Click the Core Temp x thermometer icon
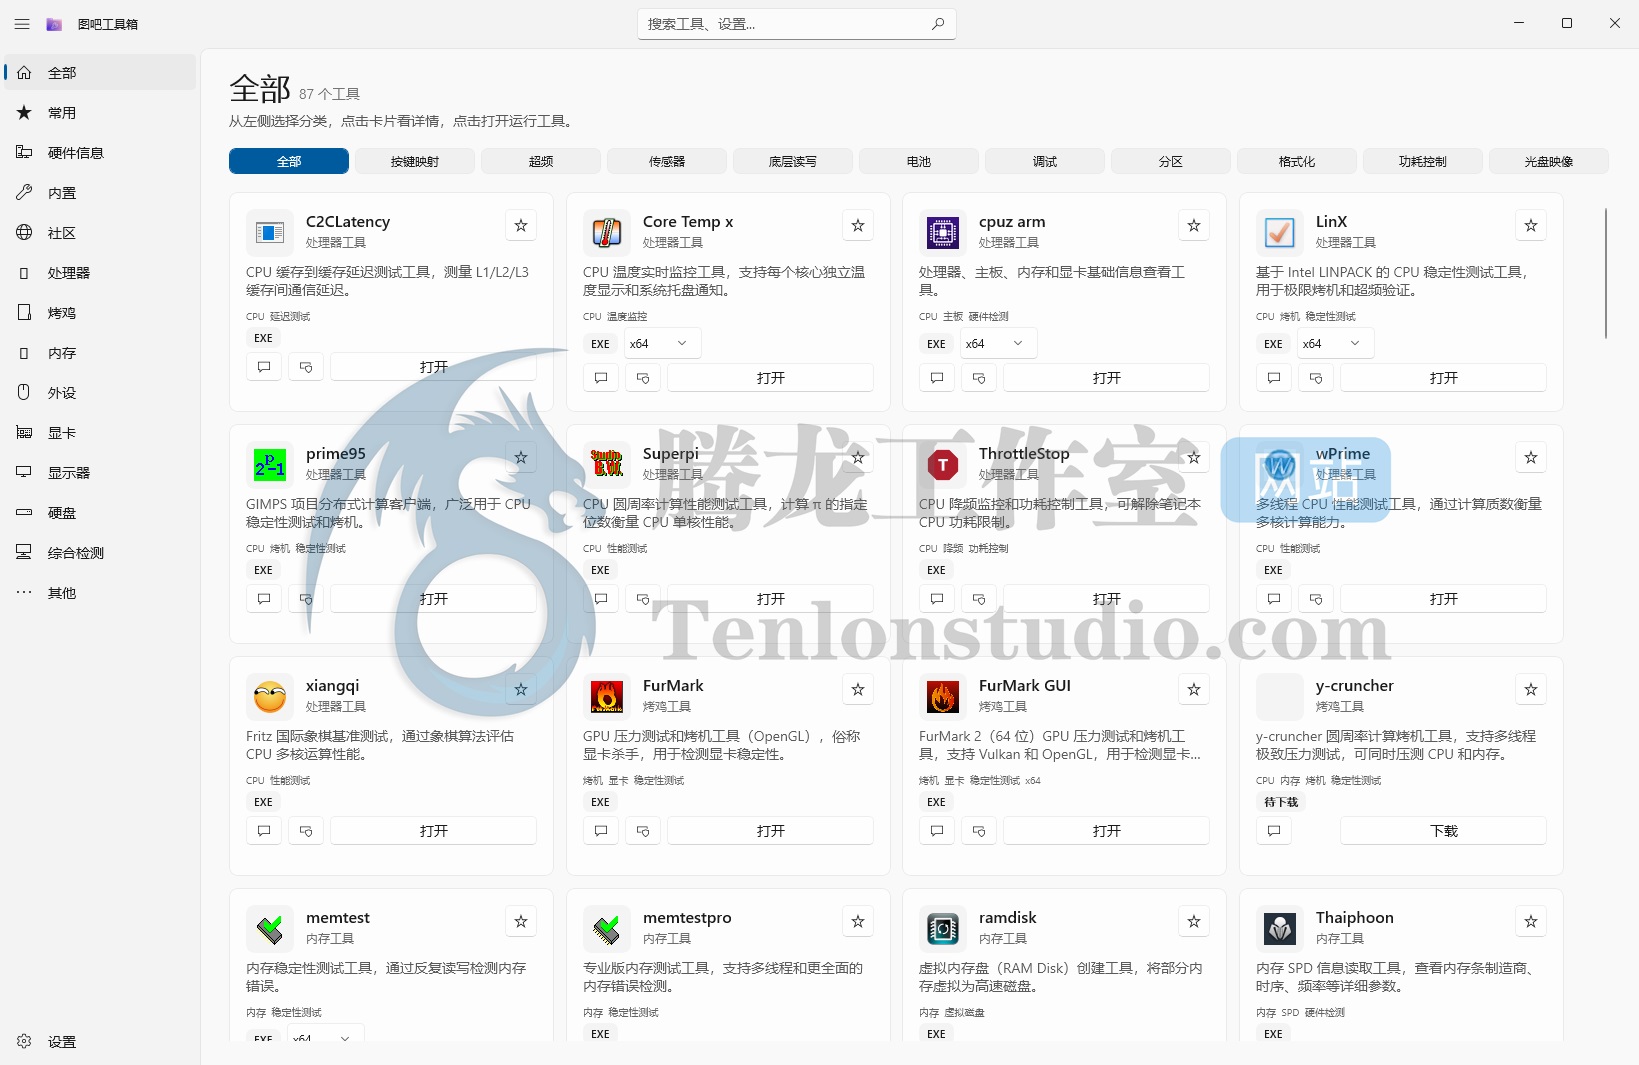The height and width of the screenshot is (1065, 1639). pos(607,233)
